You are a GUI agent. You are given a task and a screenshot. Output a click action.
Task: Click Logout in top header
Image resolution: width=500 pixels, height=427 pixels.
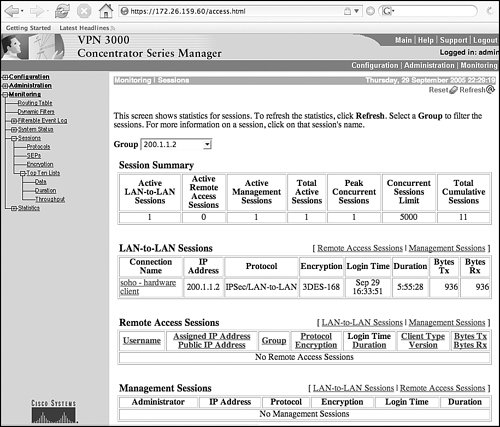click(x=485, y=40)
